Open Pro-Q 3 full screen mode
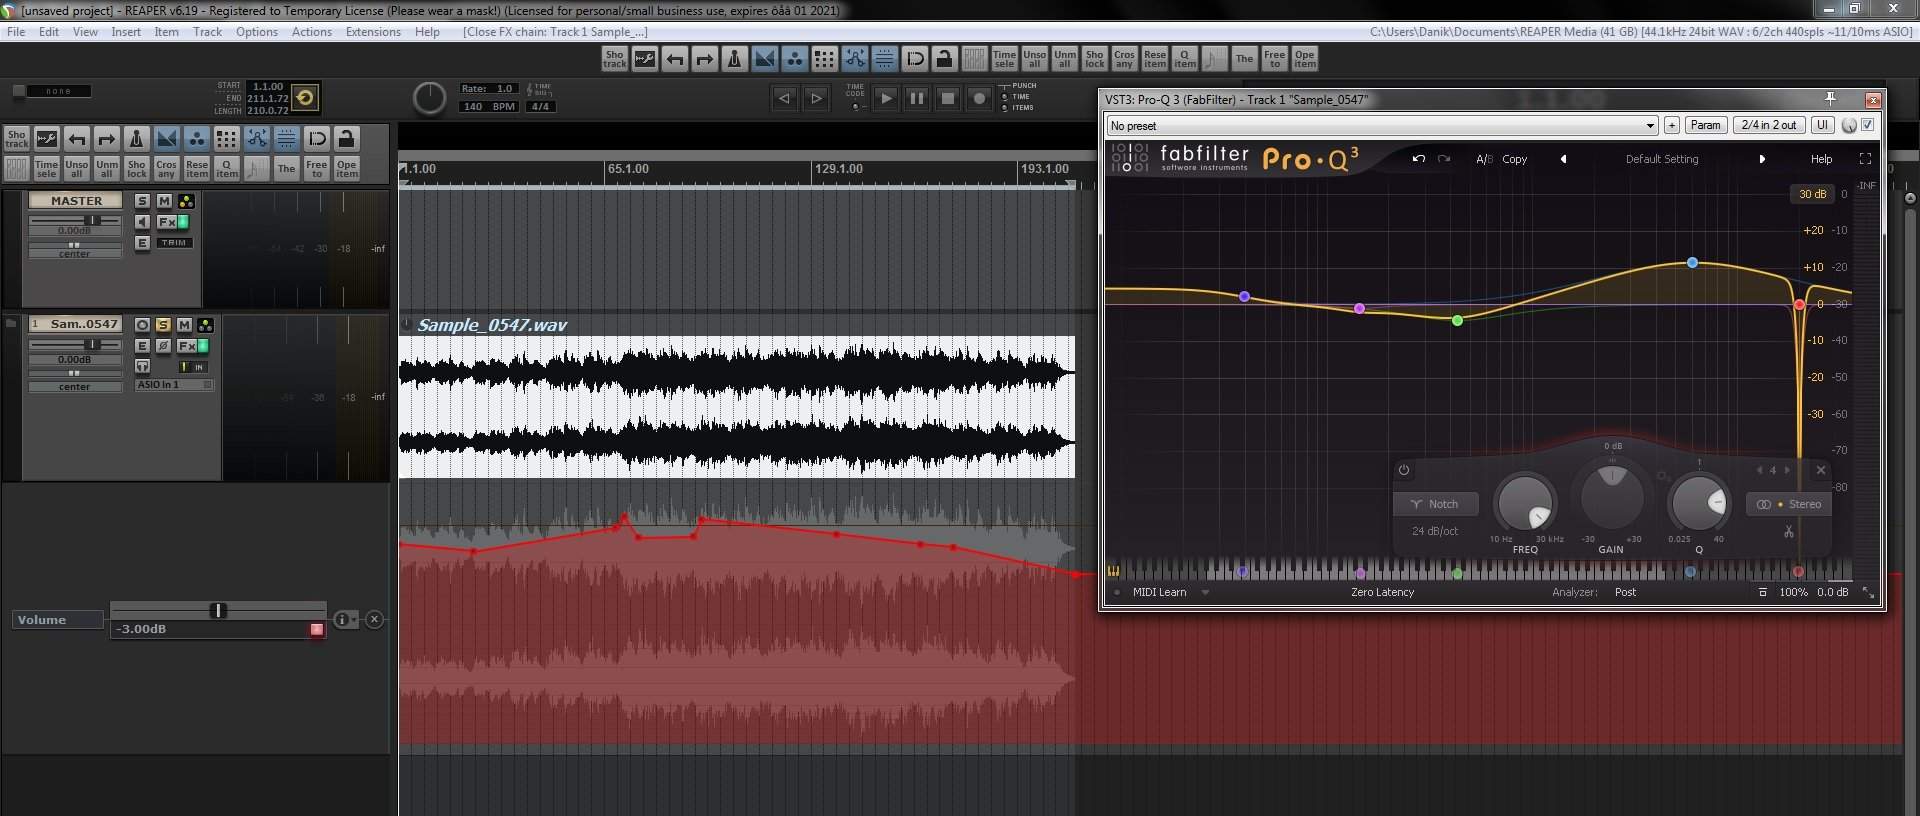The image size is (1920, 816). 1865,159
